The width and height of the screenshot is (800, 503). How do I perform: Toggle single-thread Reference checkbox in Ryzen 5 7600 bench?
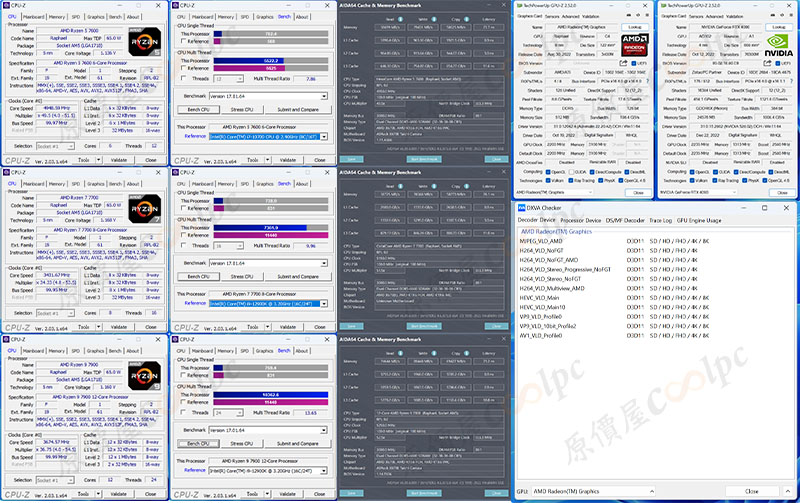click(184, 41)
